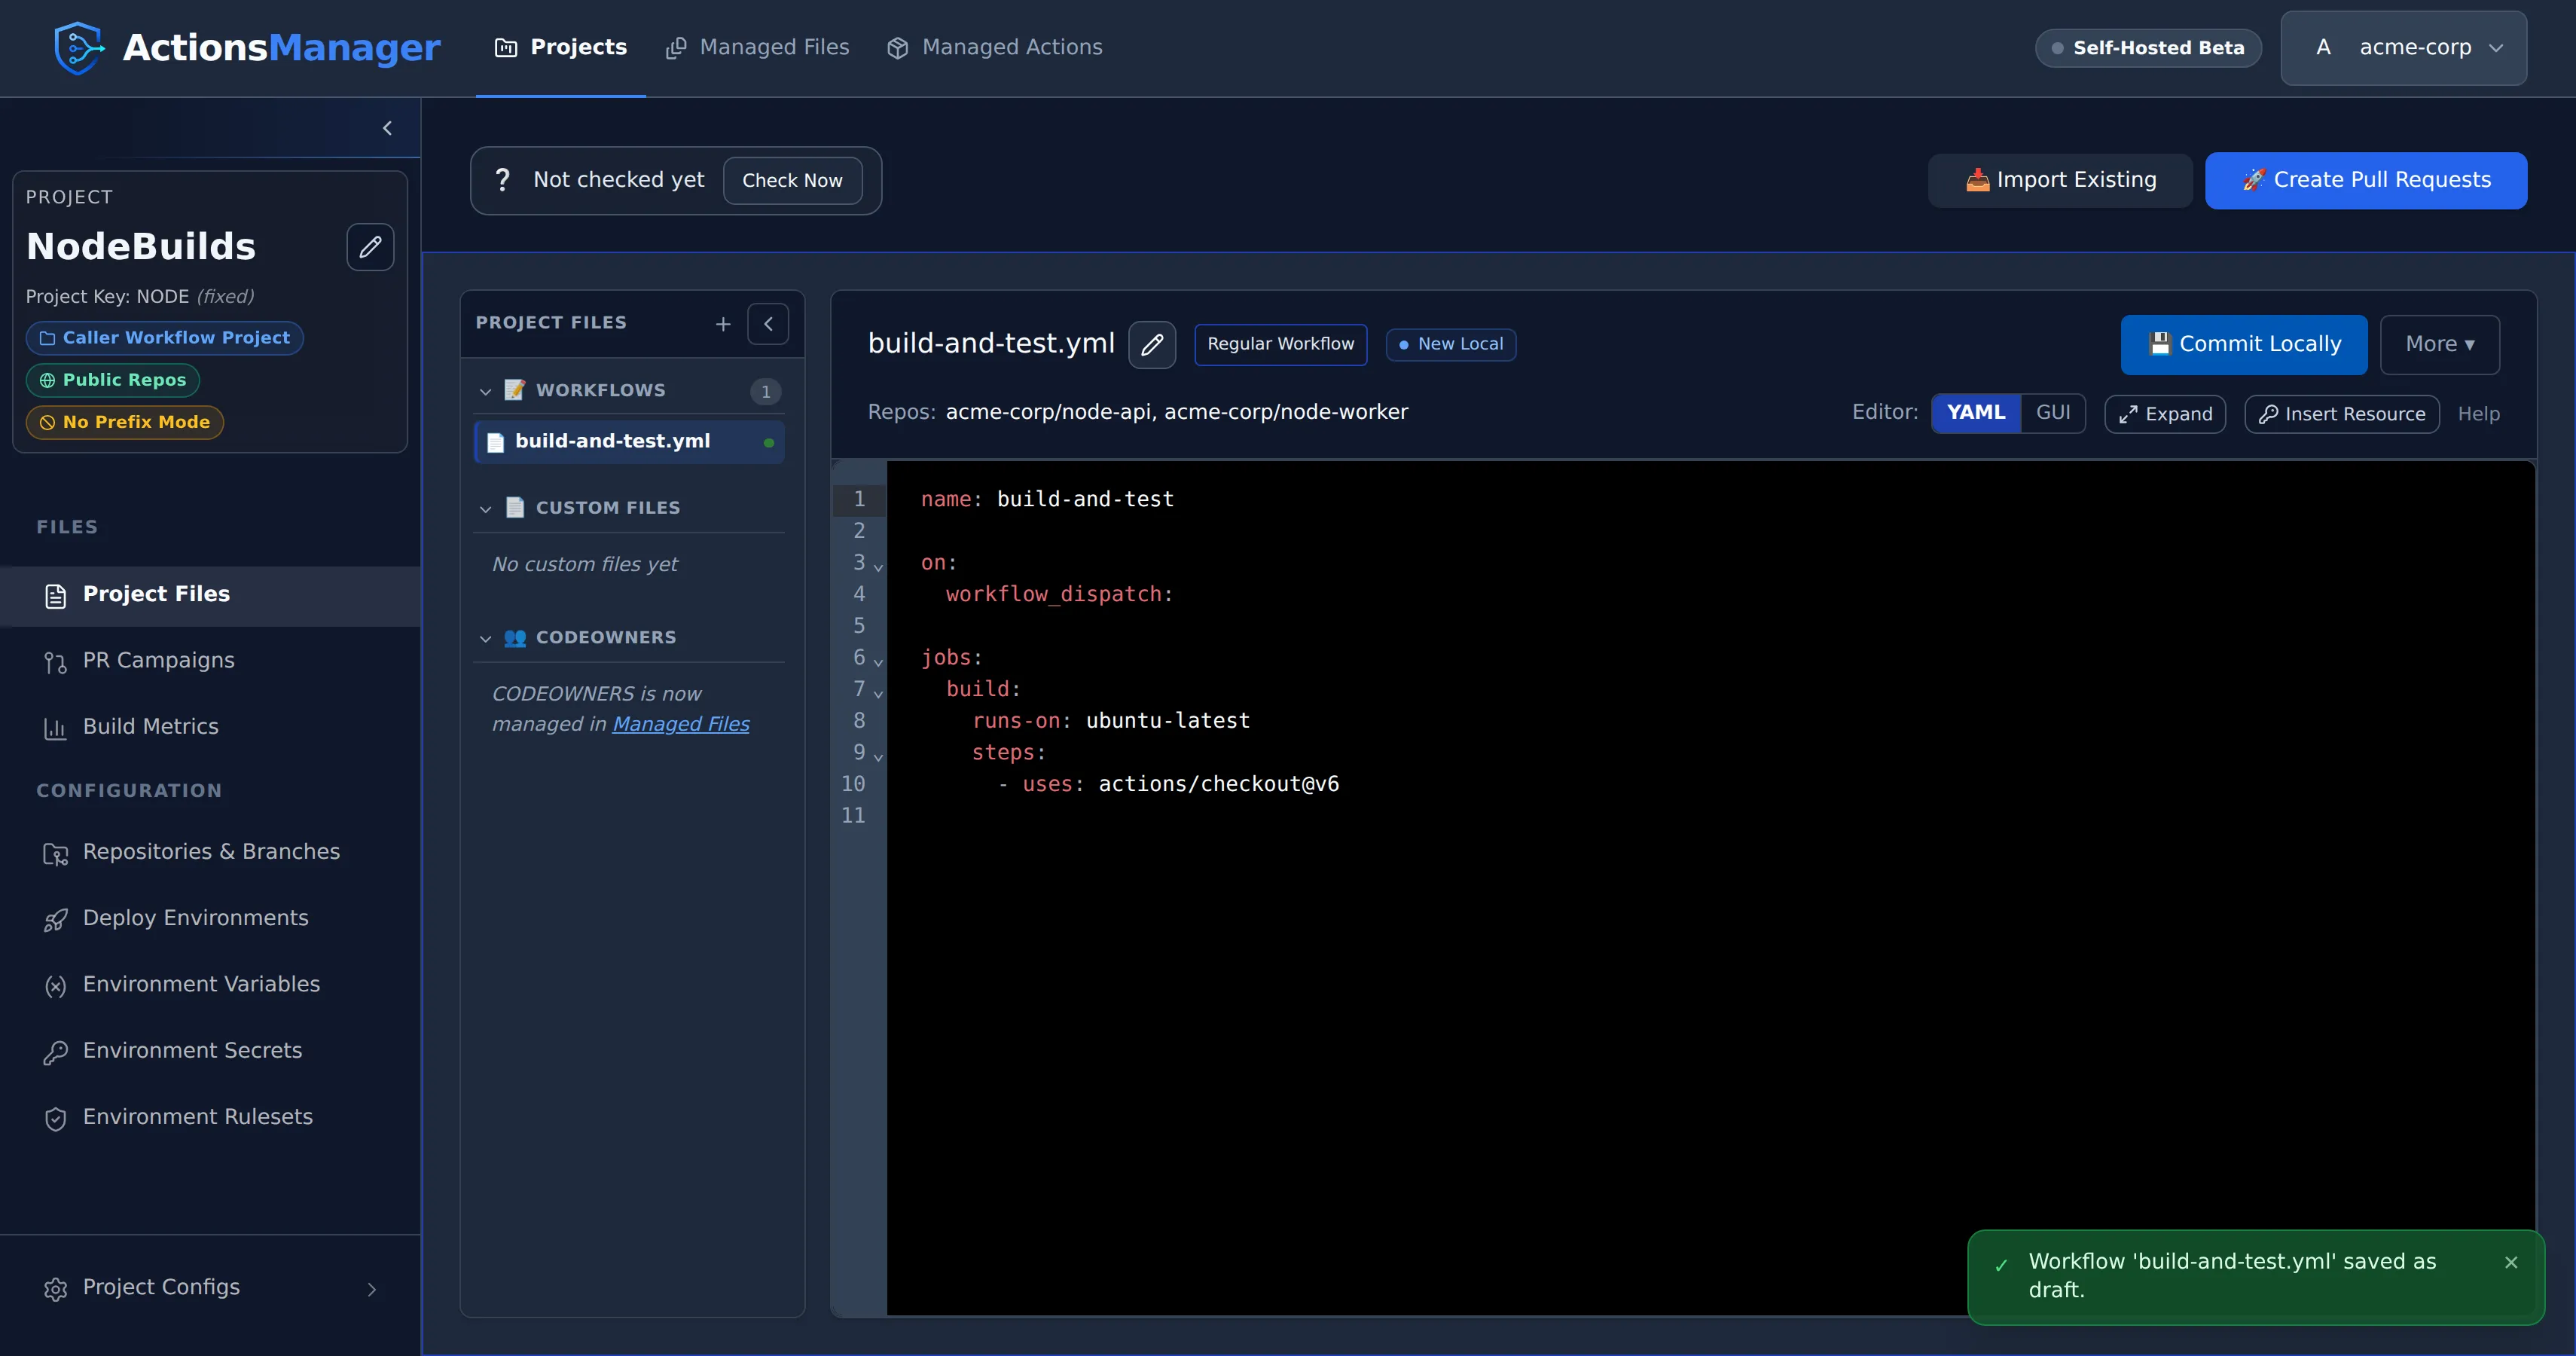The width and height of the screenshot is (2576, 1356).
Task: Open Repositories & Branches settings
Action: (210, 851)
